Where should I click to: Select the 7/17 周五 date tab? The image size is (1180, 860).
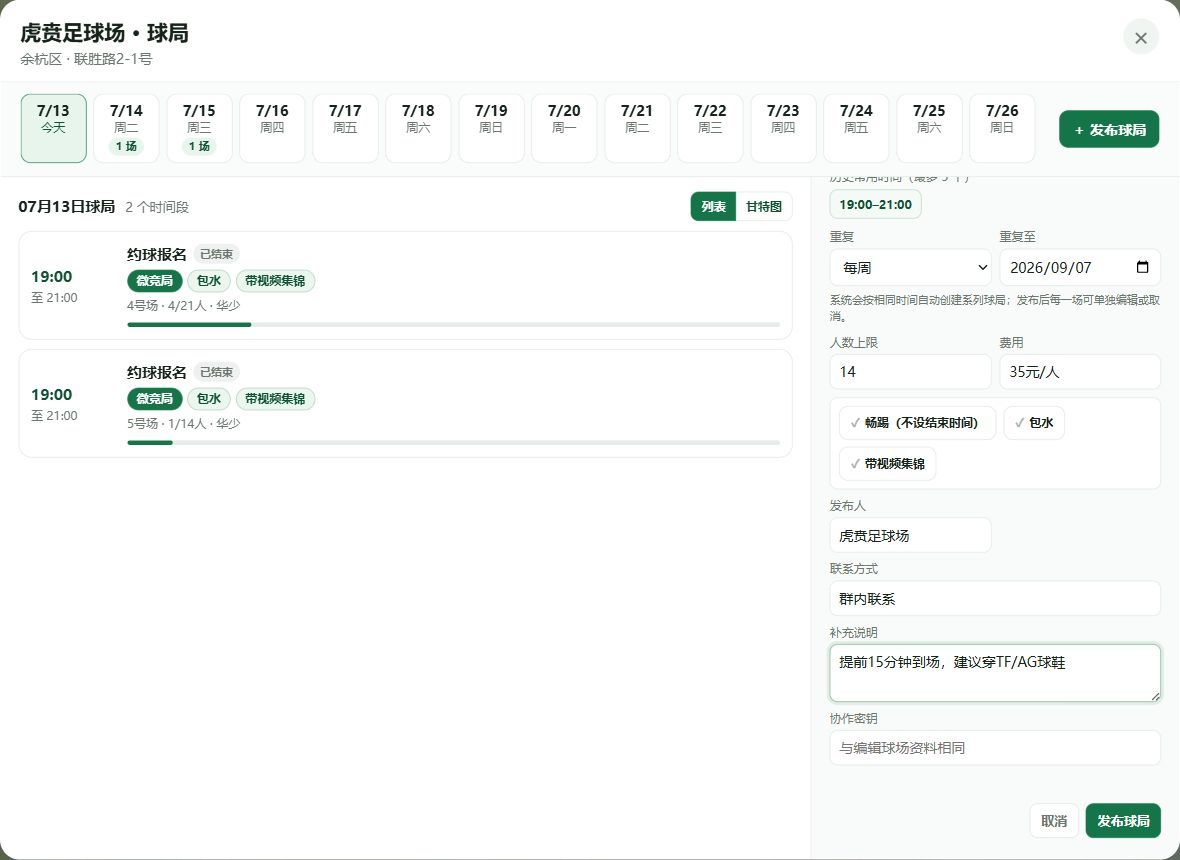pyautogui.click(x=345, y=128)
